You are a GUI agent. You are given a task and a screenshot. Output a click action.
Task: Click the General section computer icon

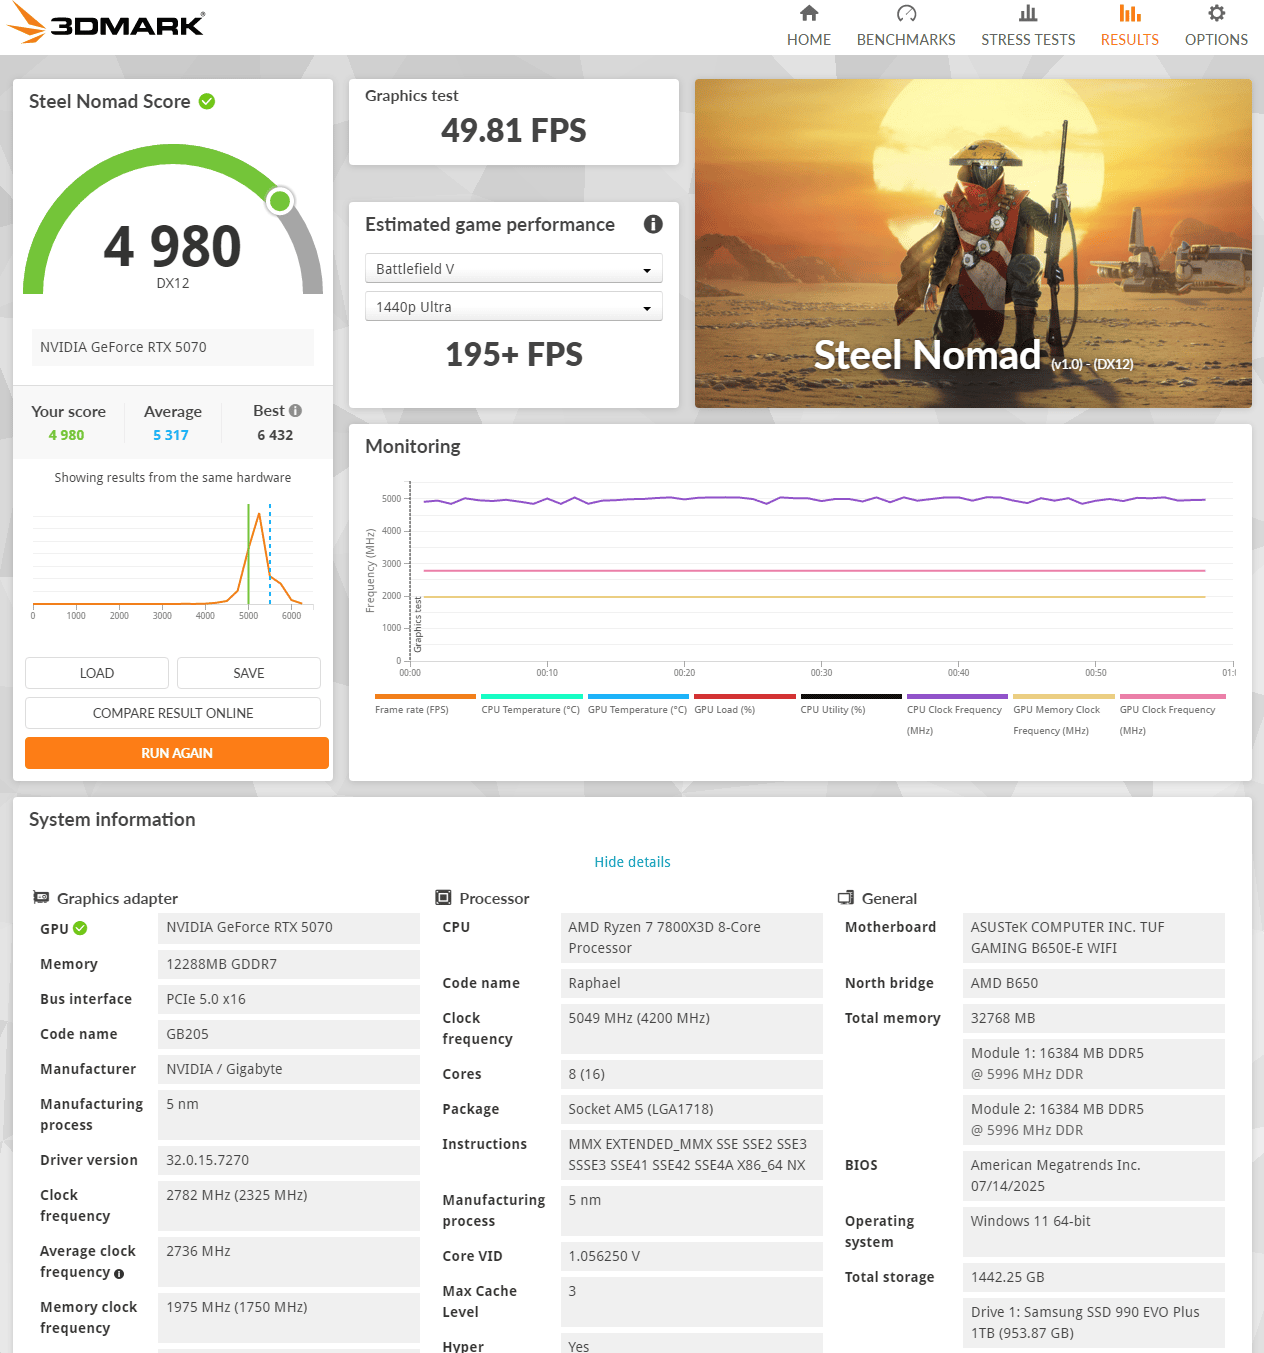[x=846, y=898]
